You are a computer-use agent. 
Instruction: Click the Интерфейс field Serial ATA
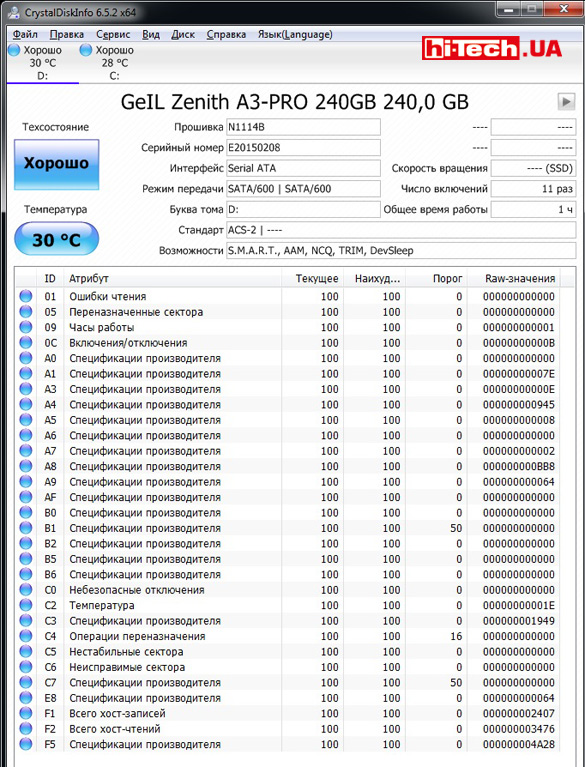[303, 168]
